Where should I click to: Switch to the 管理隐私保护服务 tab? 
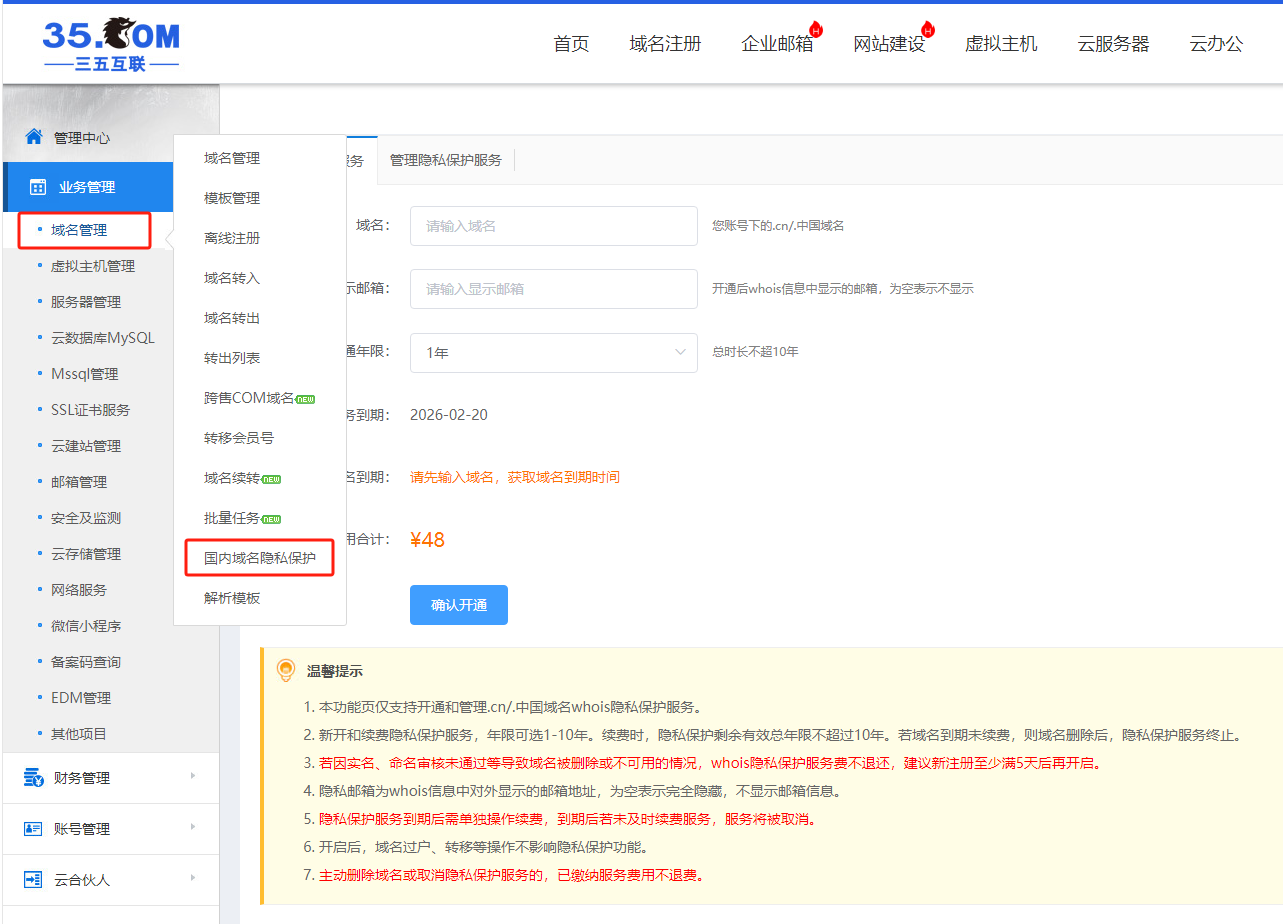point(446,160)
